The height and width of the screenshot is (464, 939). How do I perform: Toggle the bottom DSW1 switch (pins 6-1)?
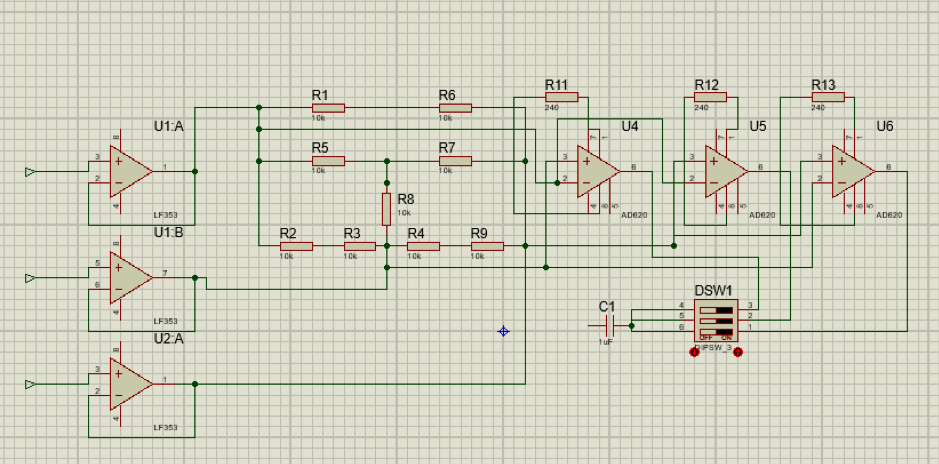(715, 329)
